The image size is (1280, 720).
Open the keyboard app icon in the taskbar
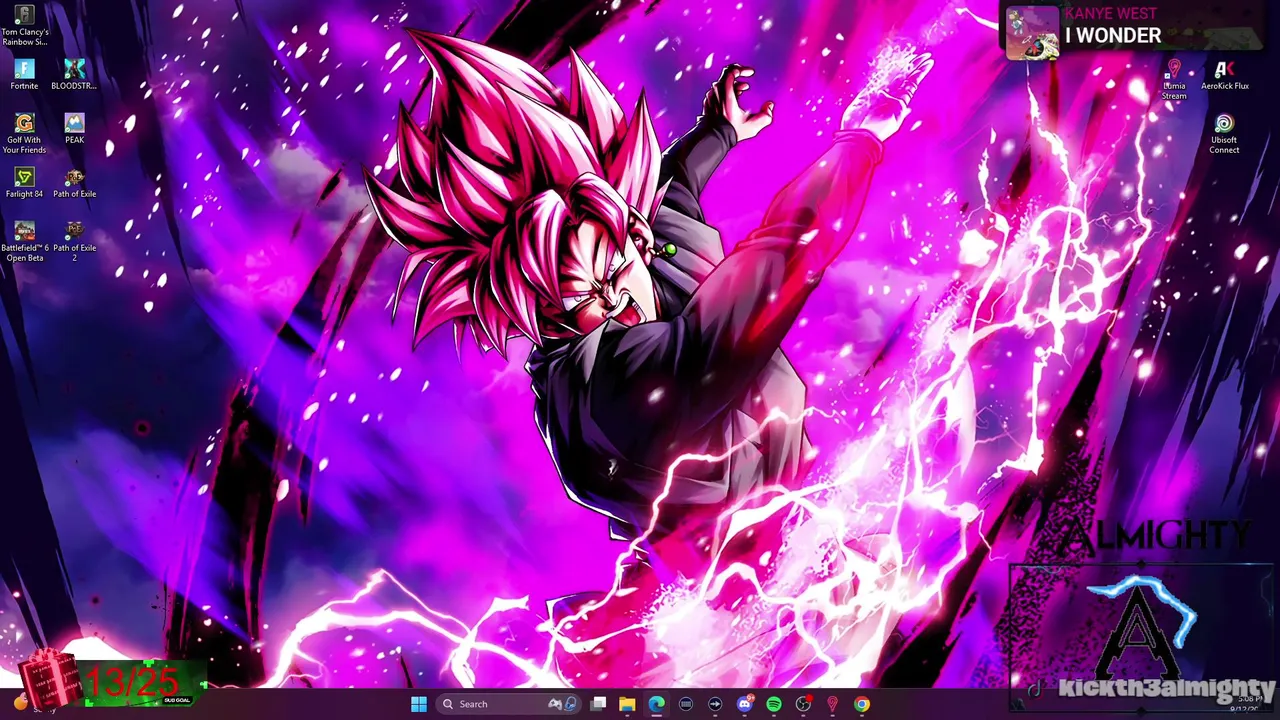coord(686,704)
